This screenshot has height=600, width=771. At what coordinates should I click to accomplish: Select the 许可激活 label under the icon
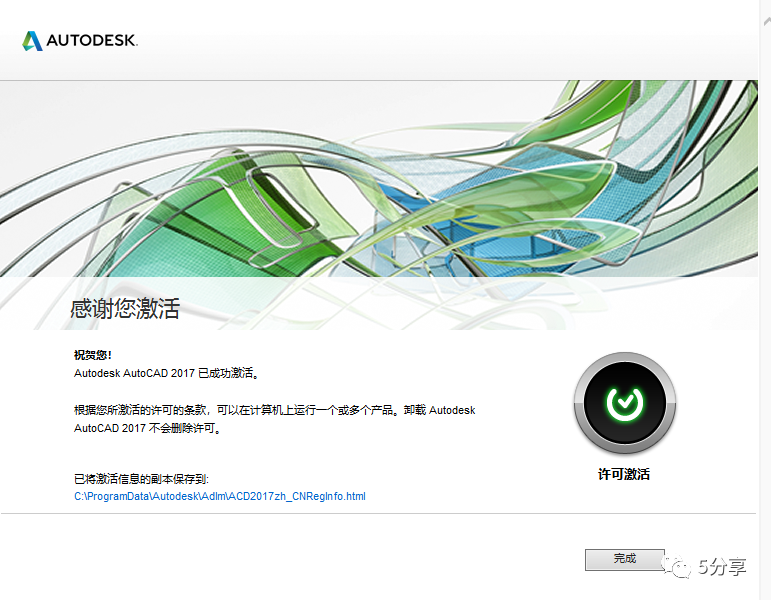coord(624,474)
